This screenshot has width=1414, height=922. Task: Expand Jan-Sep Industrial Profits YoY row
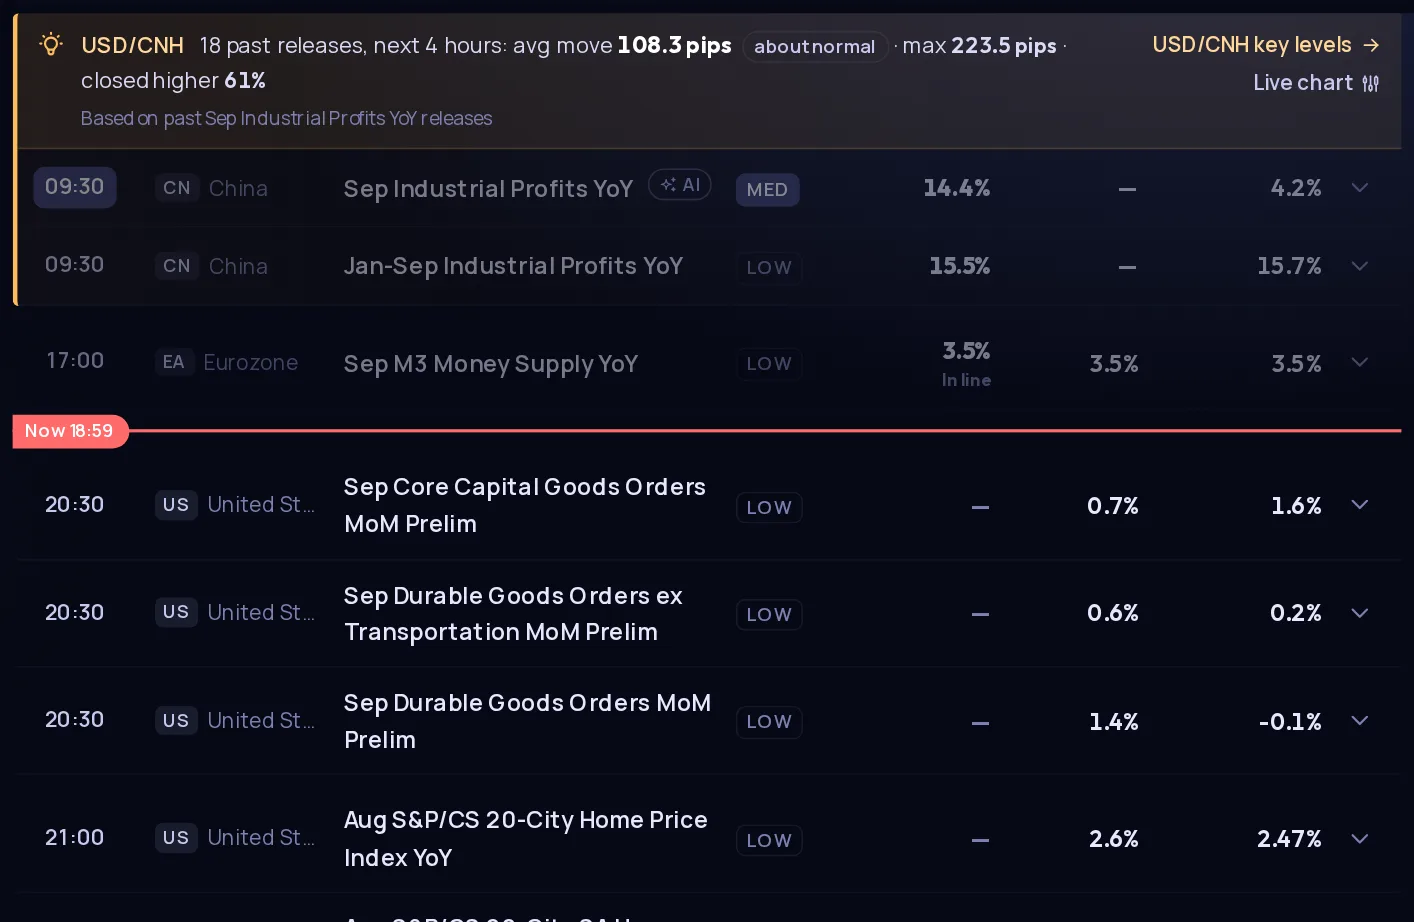(x=1360, y=266)
